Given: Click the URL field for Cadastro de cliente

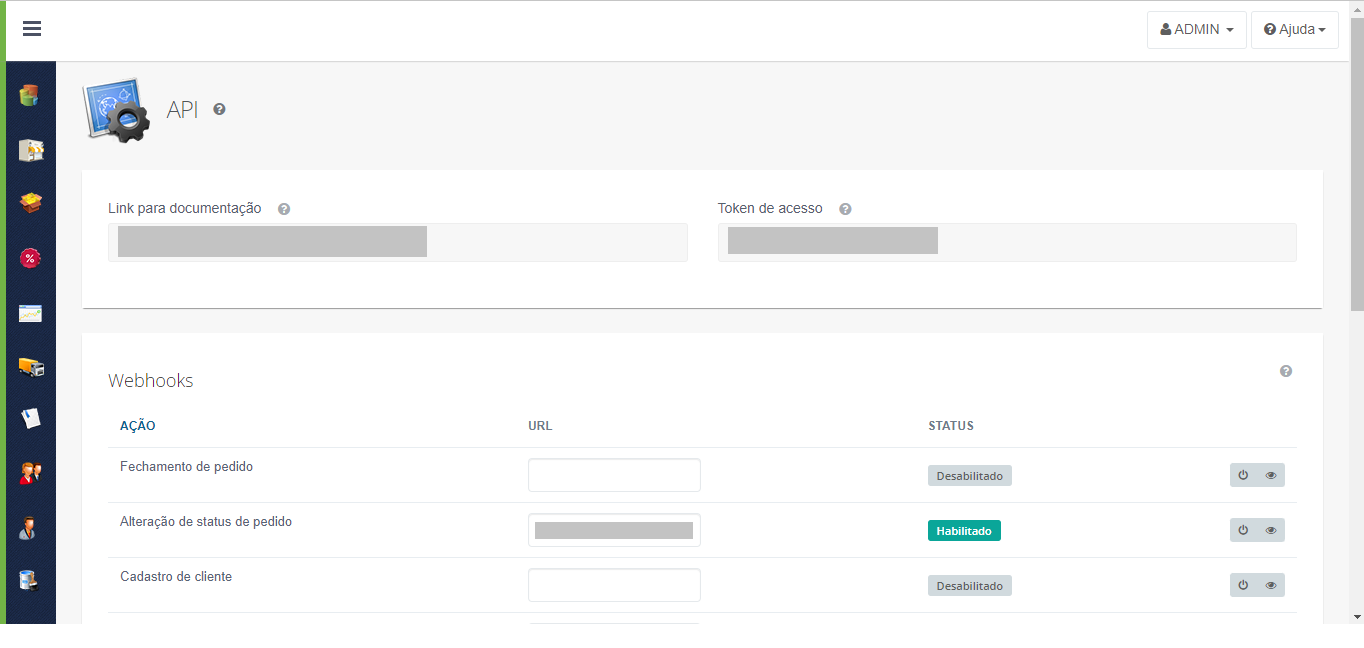Looking at the screenshot, I should (614, 585).
